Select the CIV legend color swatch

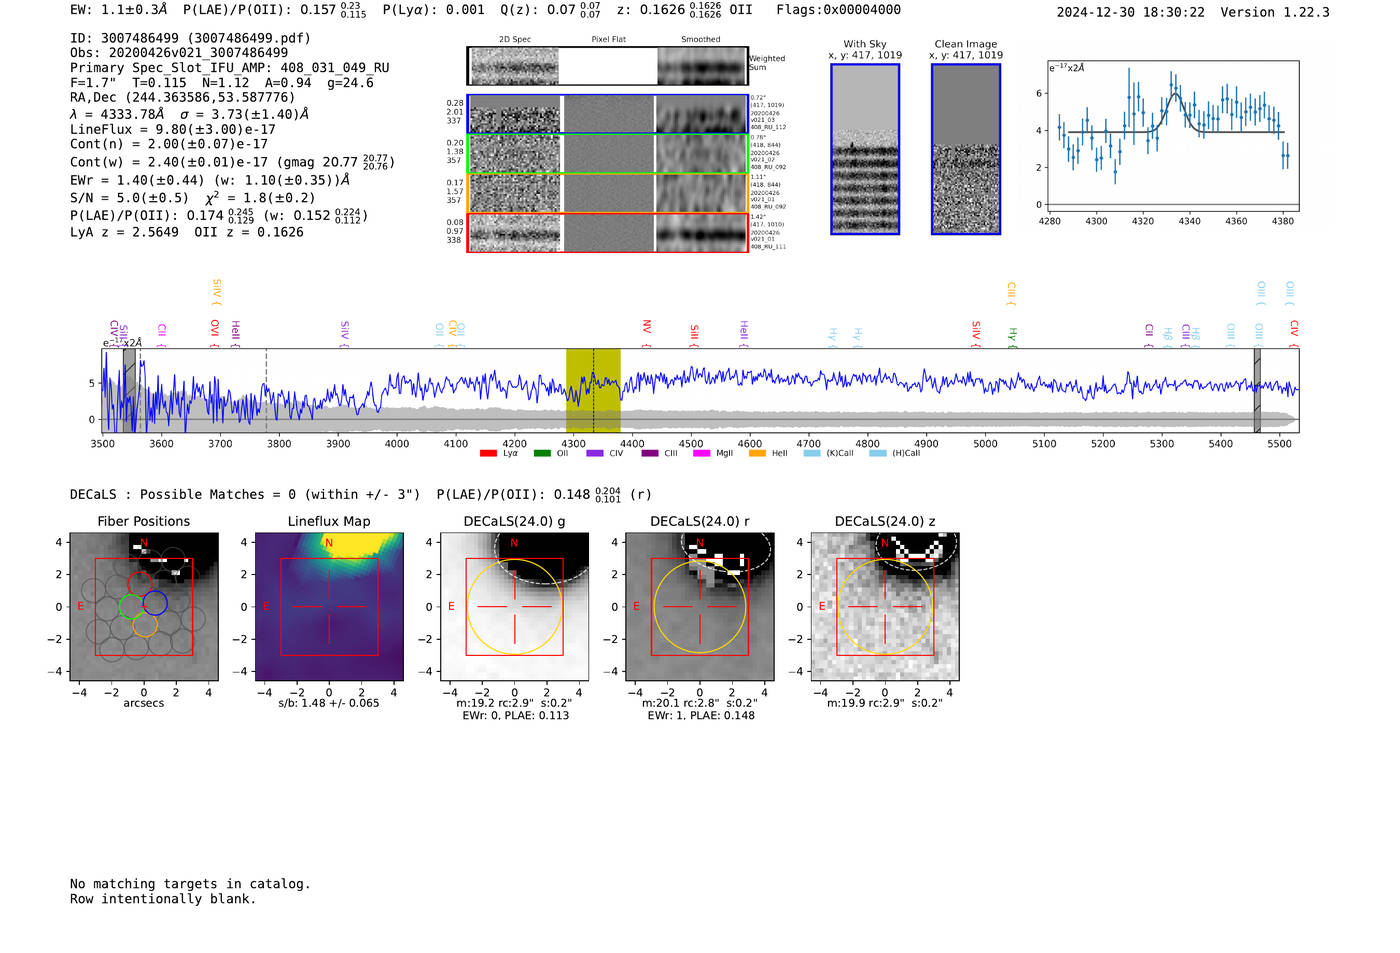[595, 453]
